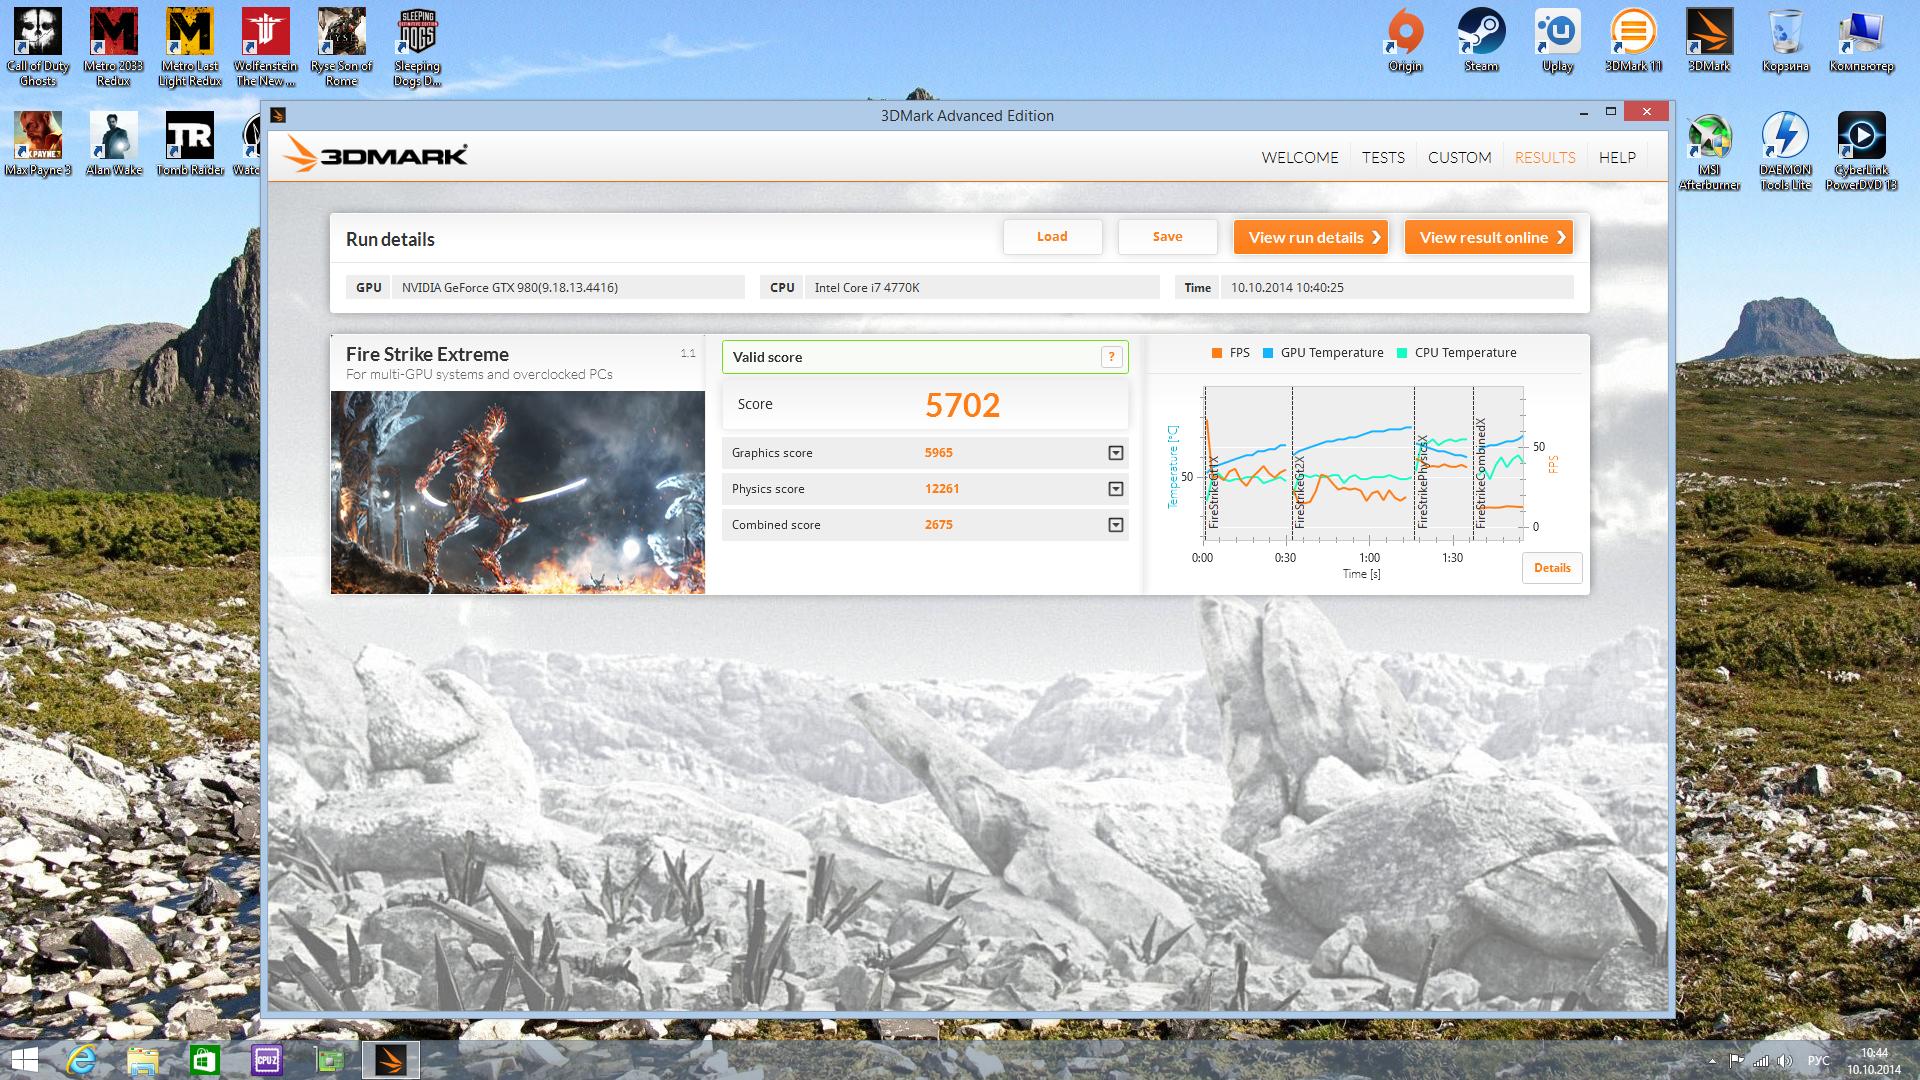The height and width of the screenshot is (1080, 1920).
Task: Click the Valid score help question mark icon
Action: [1111, 357]
